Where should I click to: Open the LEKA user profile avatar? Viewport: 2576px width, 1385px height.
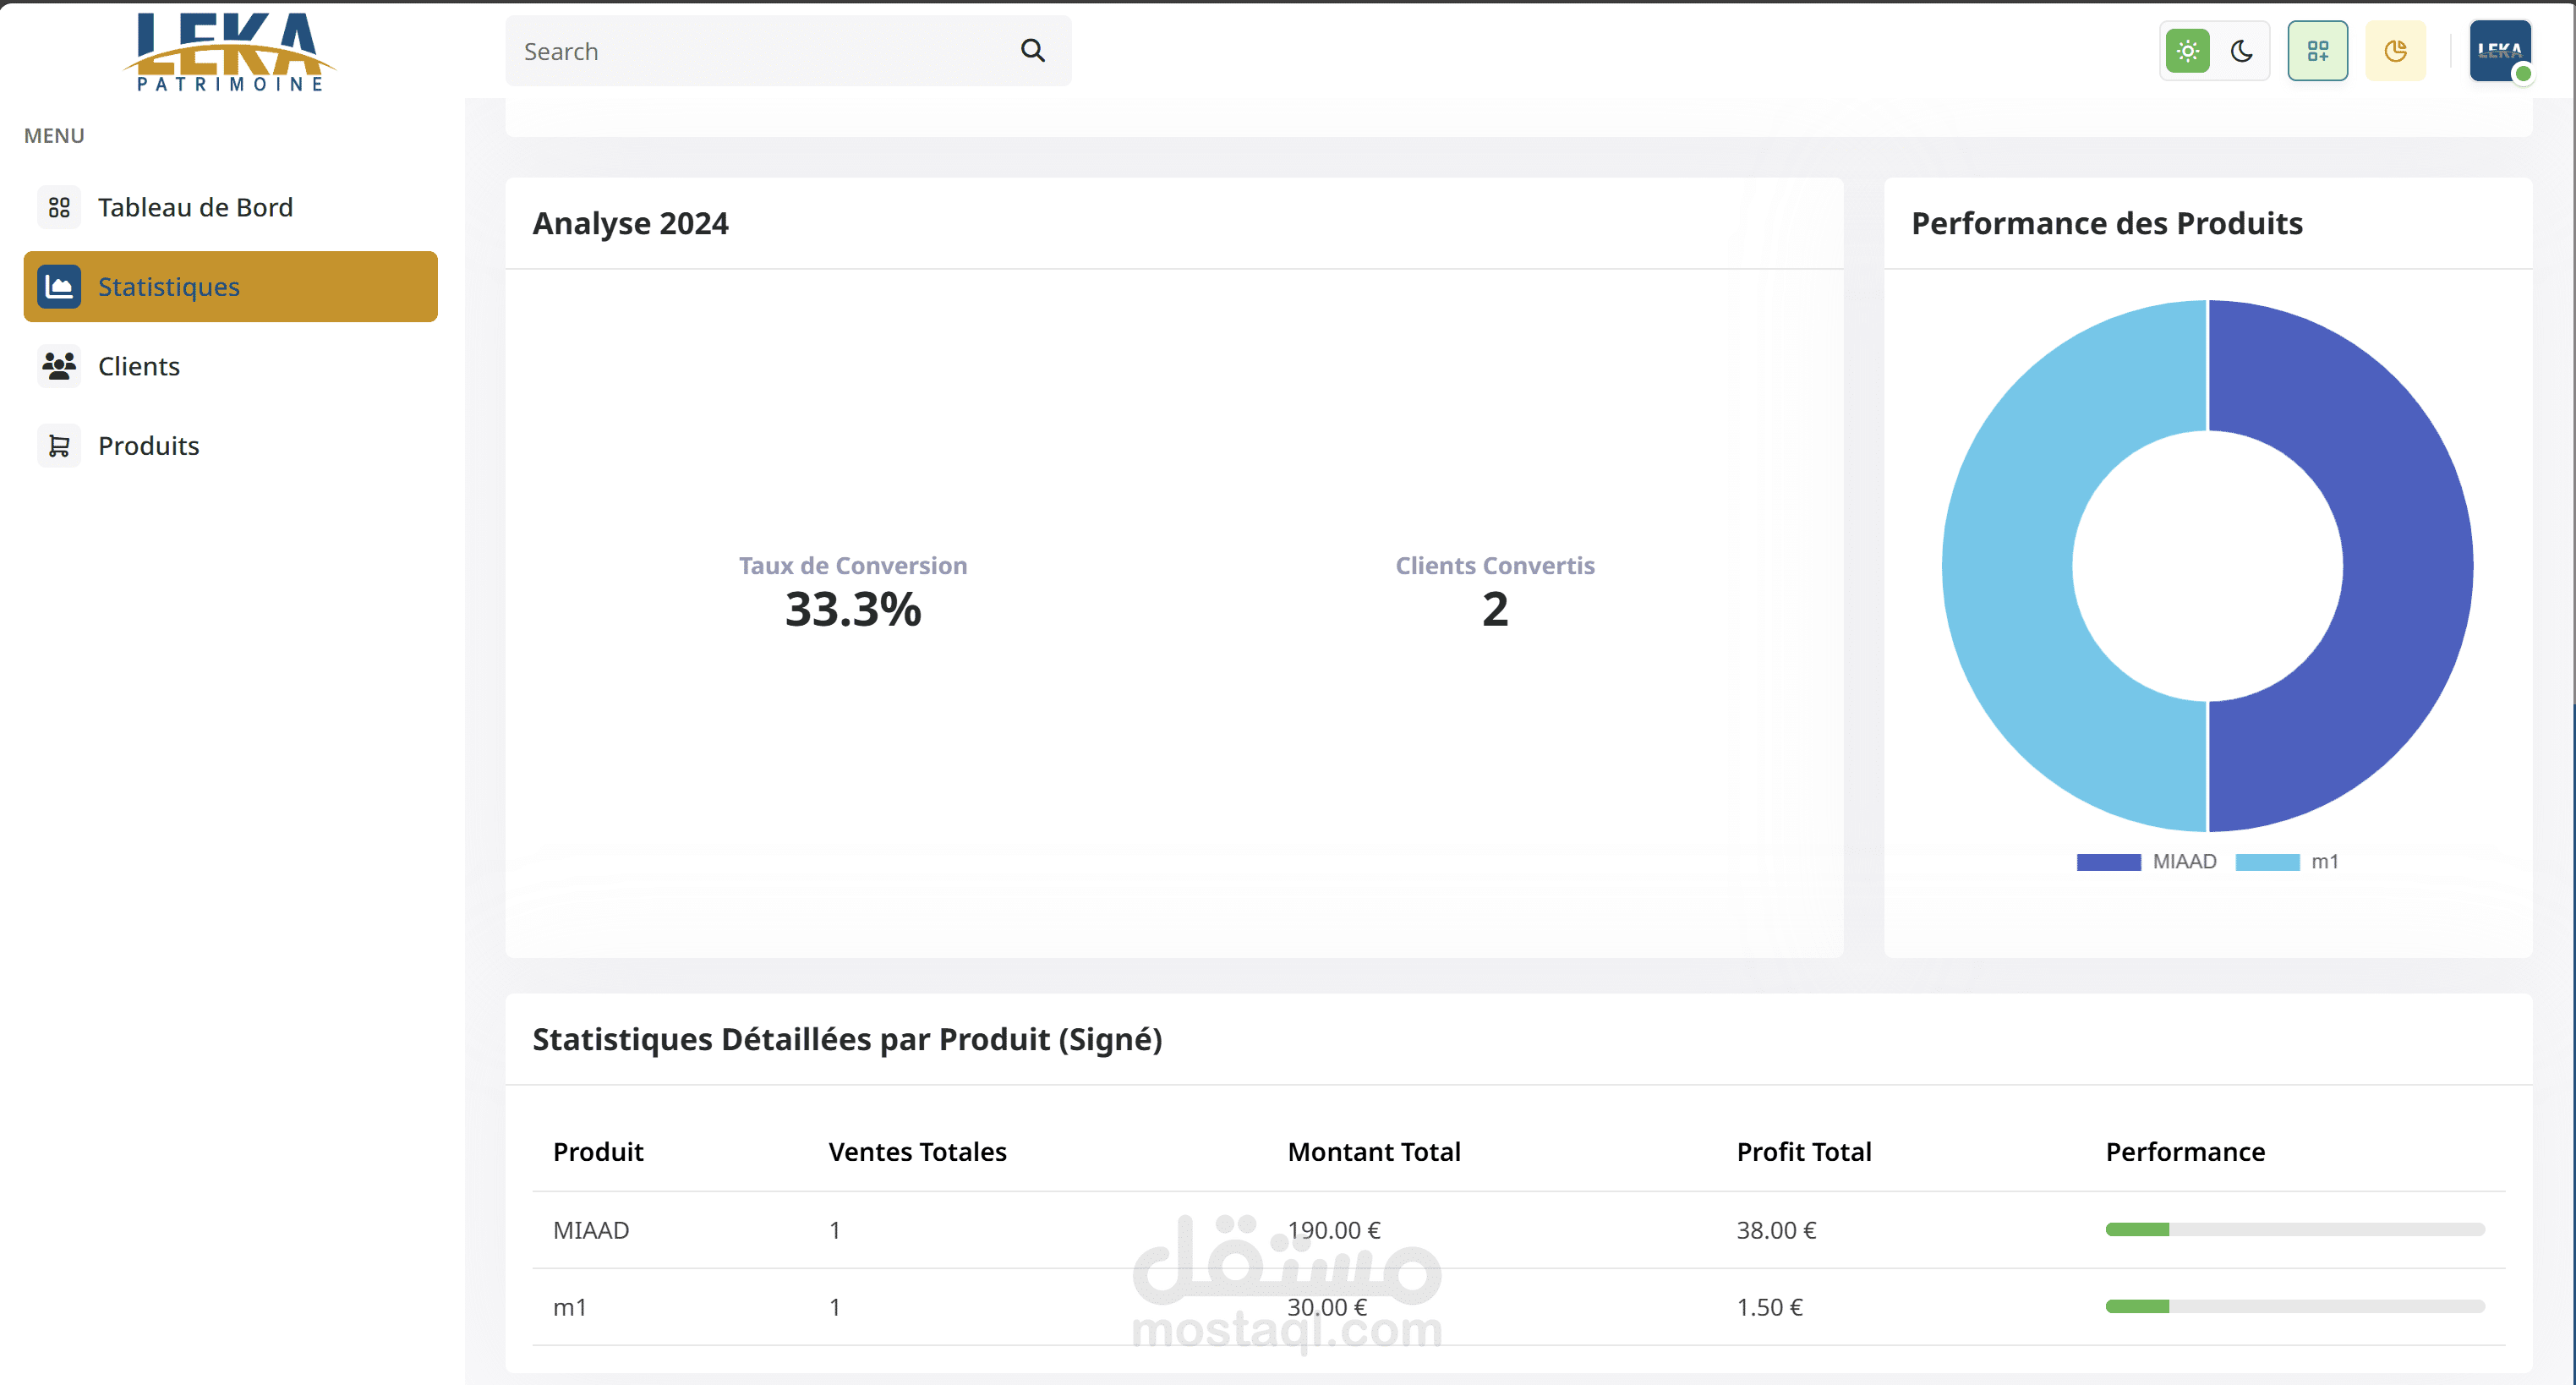coord(2499,51)
